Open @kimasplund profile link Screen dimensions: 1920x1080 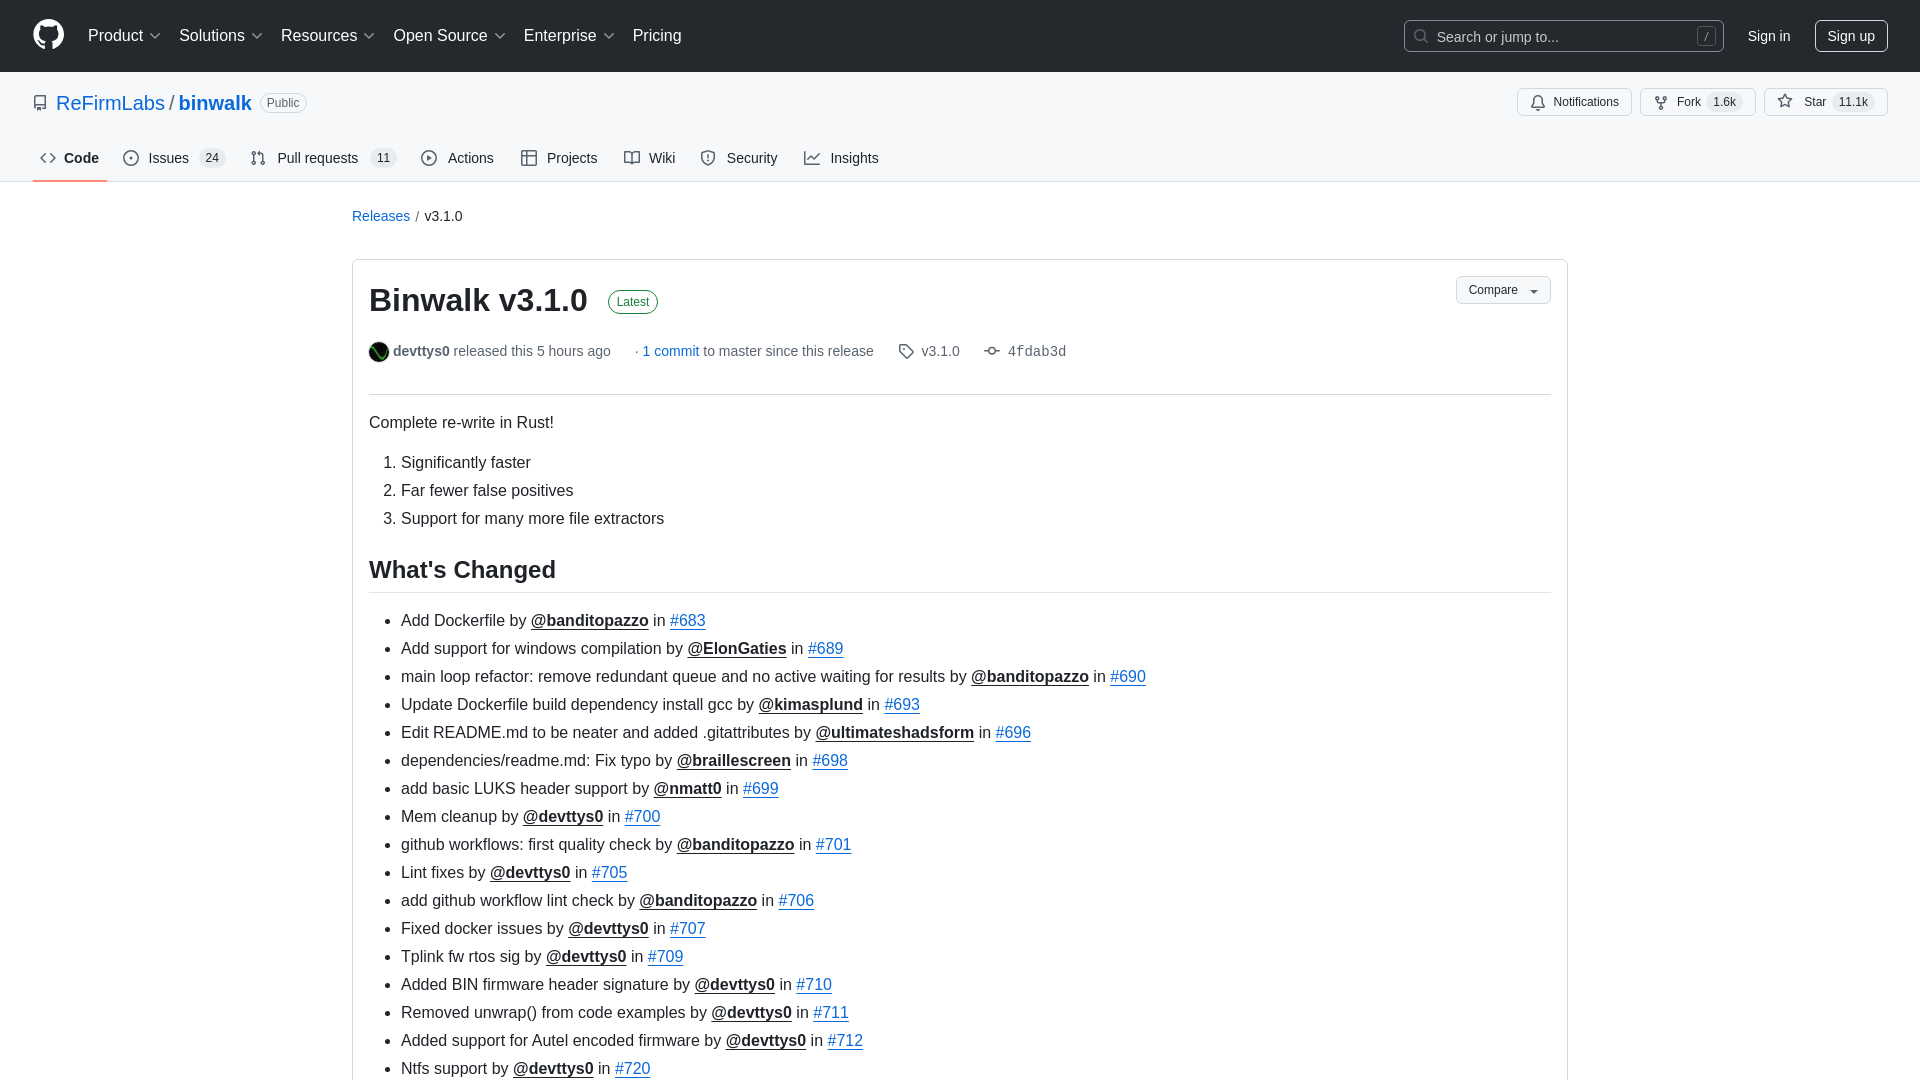point(811,705)
